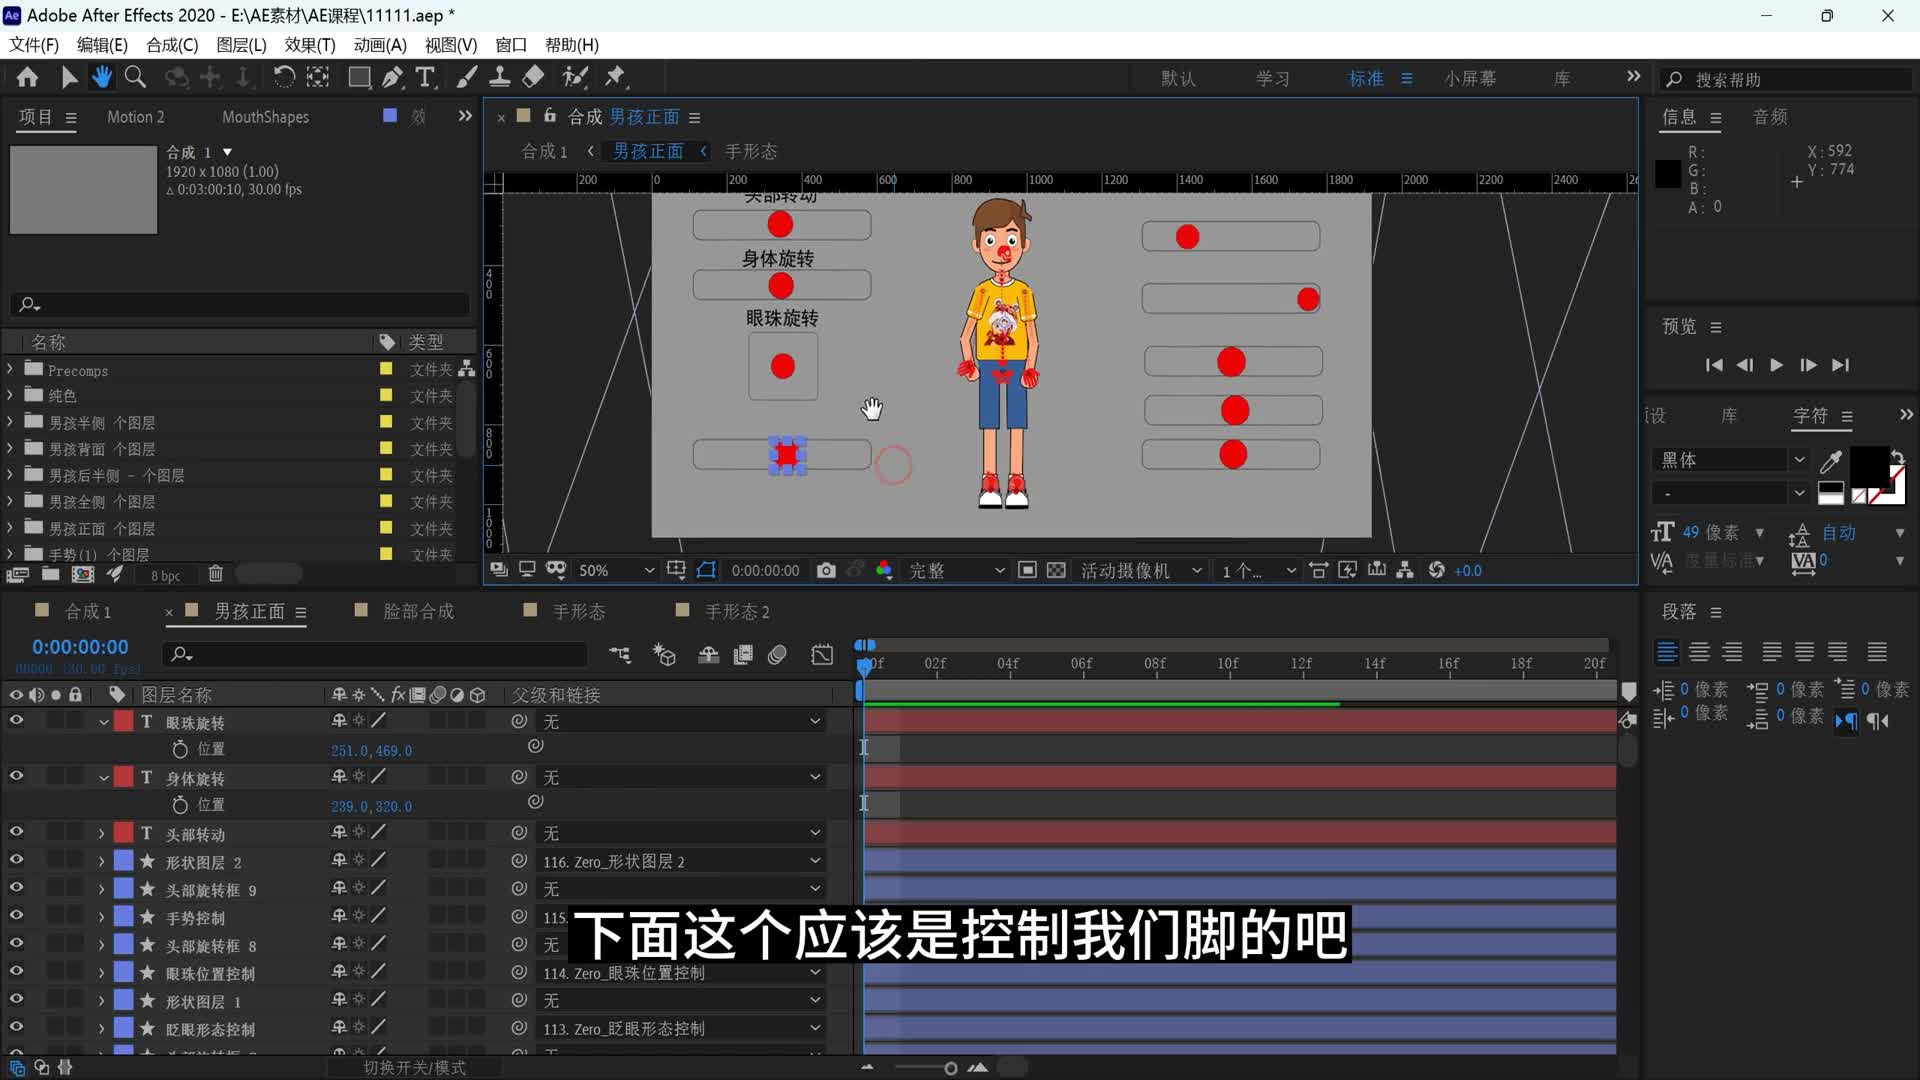
Task: Open the 动画(A) menu
Action: pyautogui.click(x=380, y=45)
